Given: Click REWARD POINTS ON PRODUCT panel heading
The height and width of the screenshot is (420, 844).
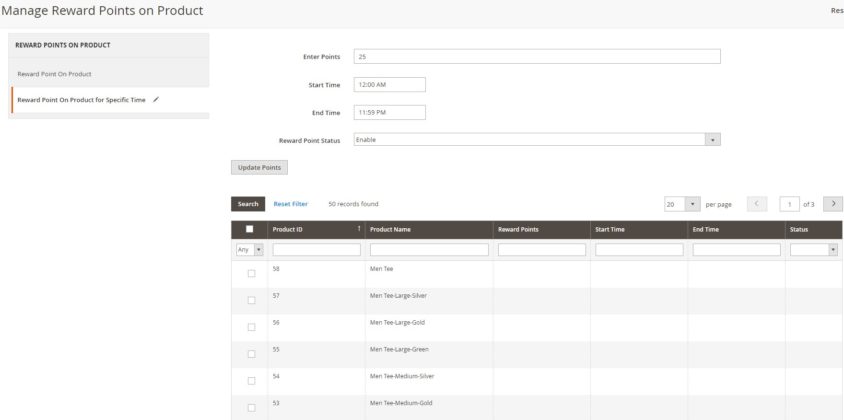Looking at the screenshot, I should (62, 45).
